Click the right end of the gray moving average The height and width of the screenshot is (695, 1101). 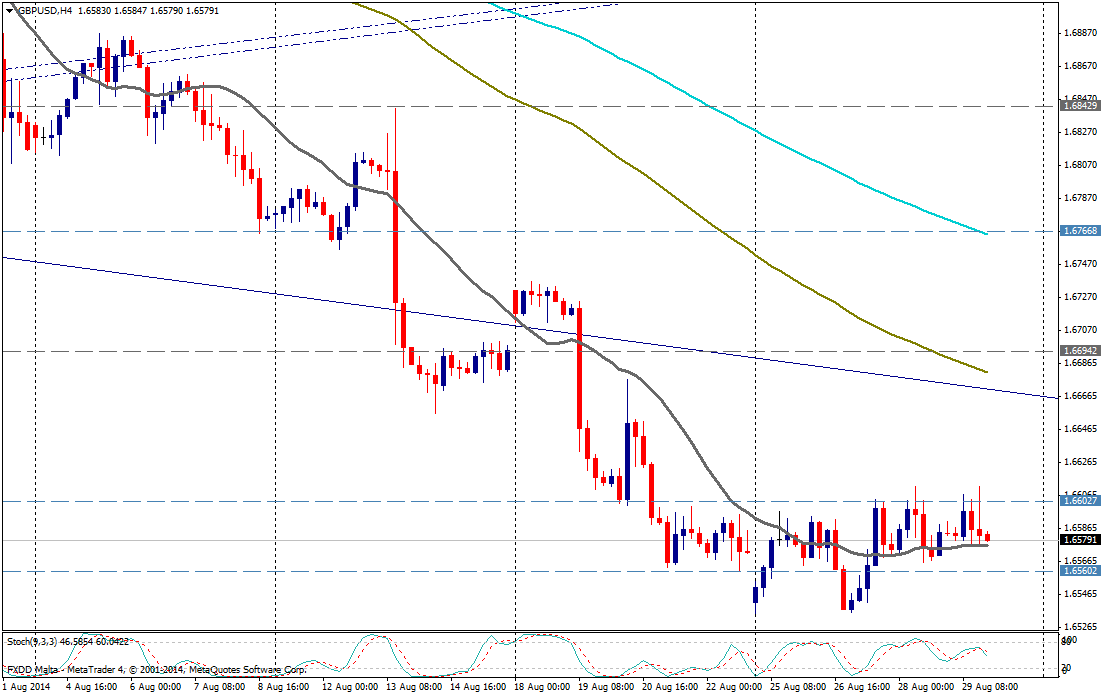[986, 545]
